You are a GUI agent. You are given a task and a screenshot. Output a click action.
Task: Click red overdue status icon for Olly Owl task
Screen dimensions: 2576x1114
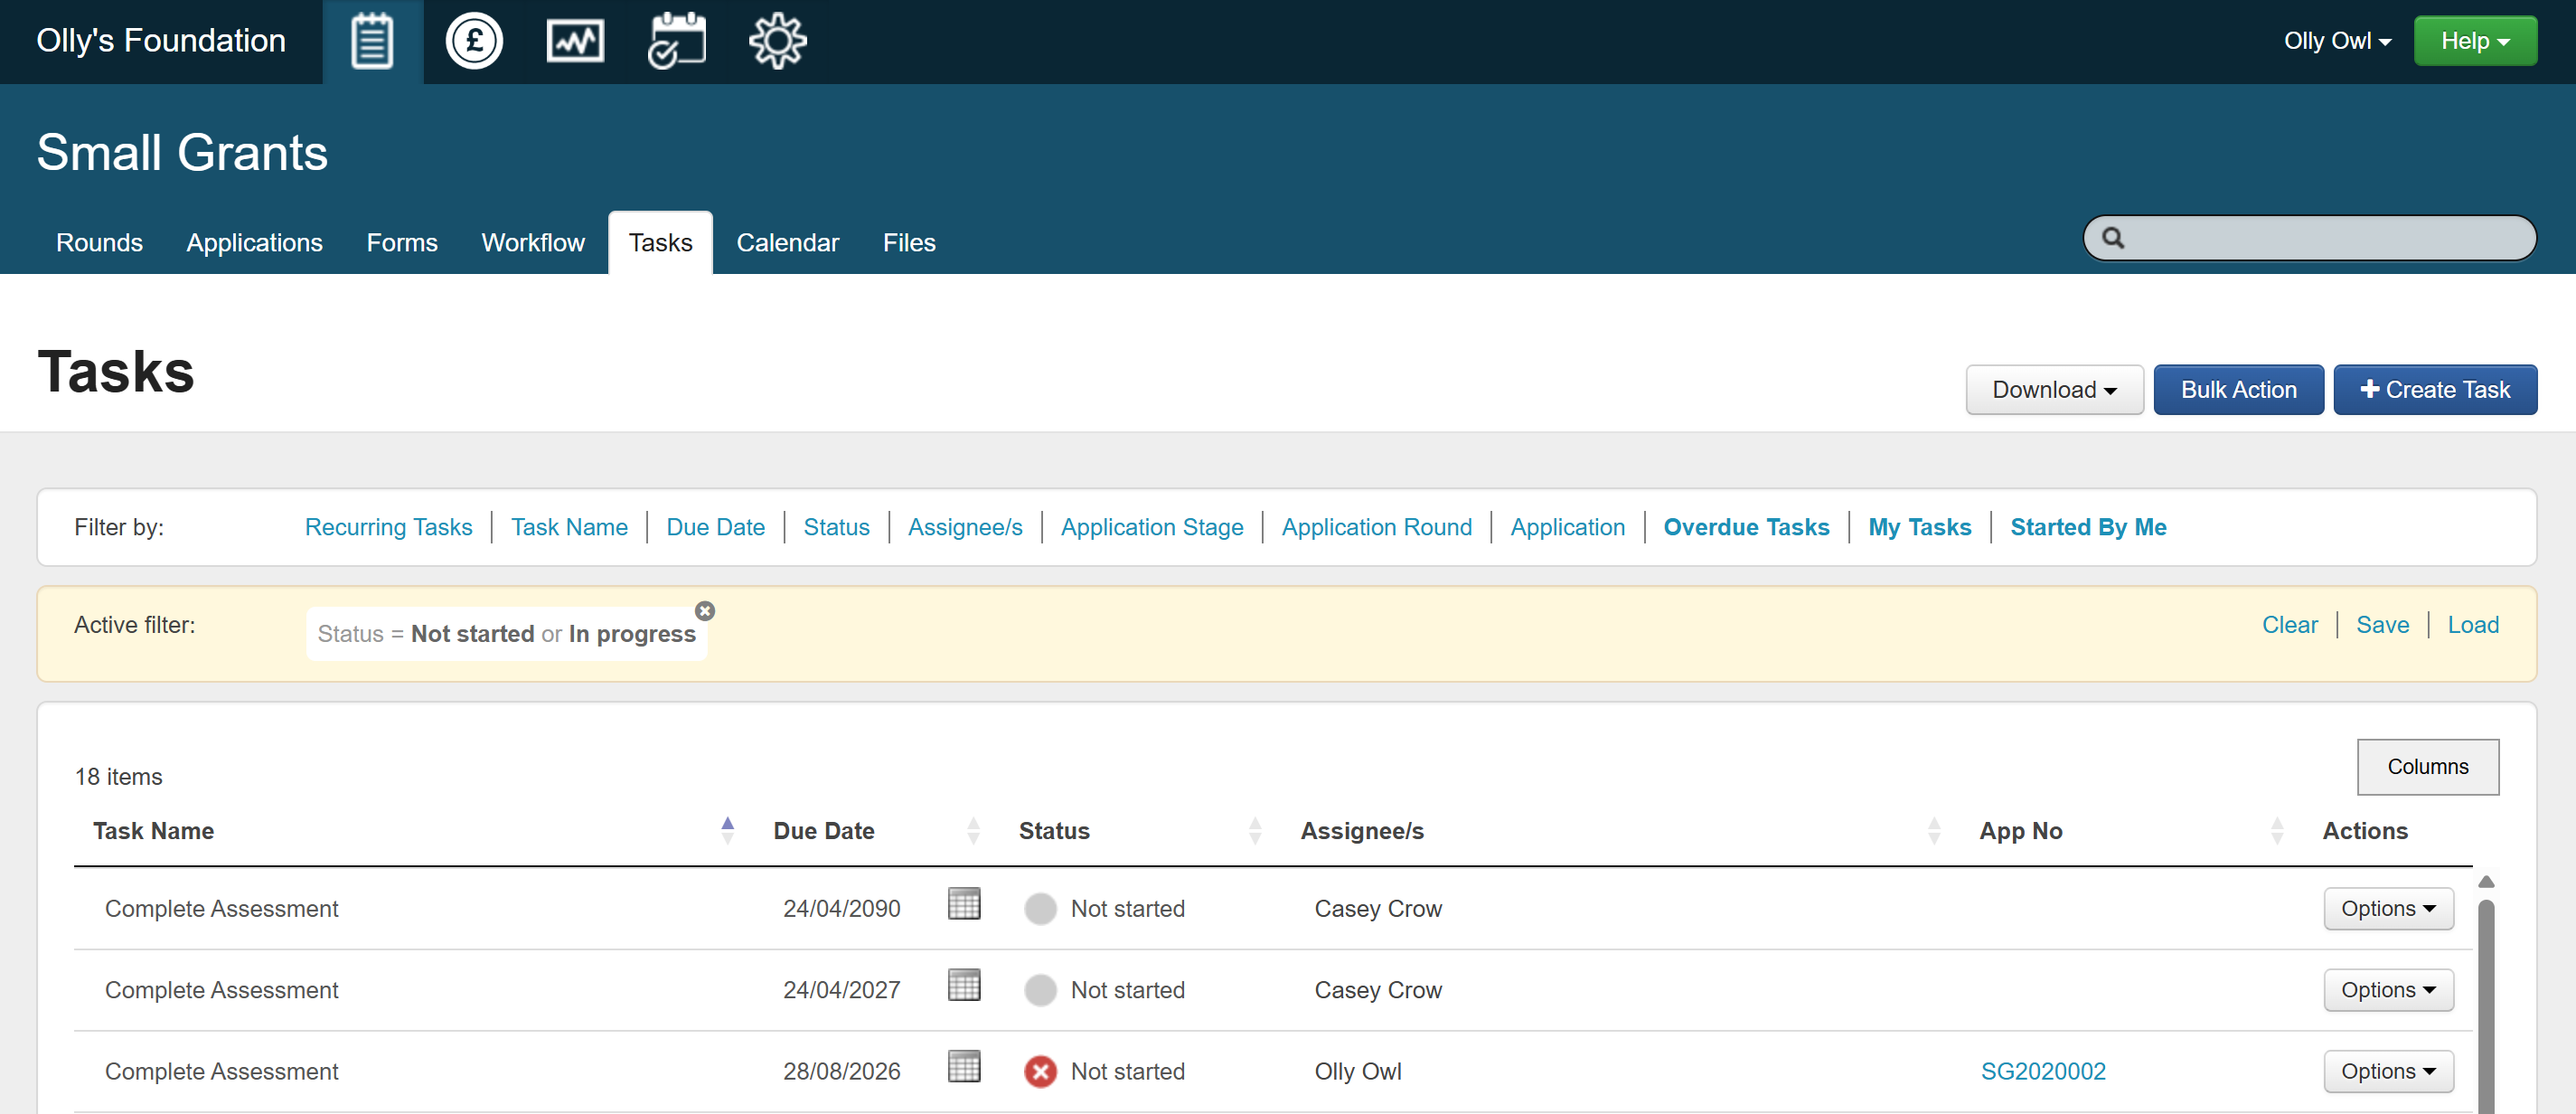pyautogui.click(x=1040, y=1071)
